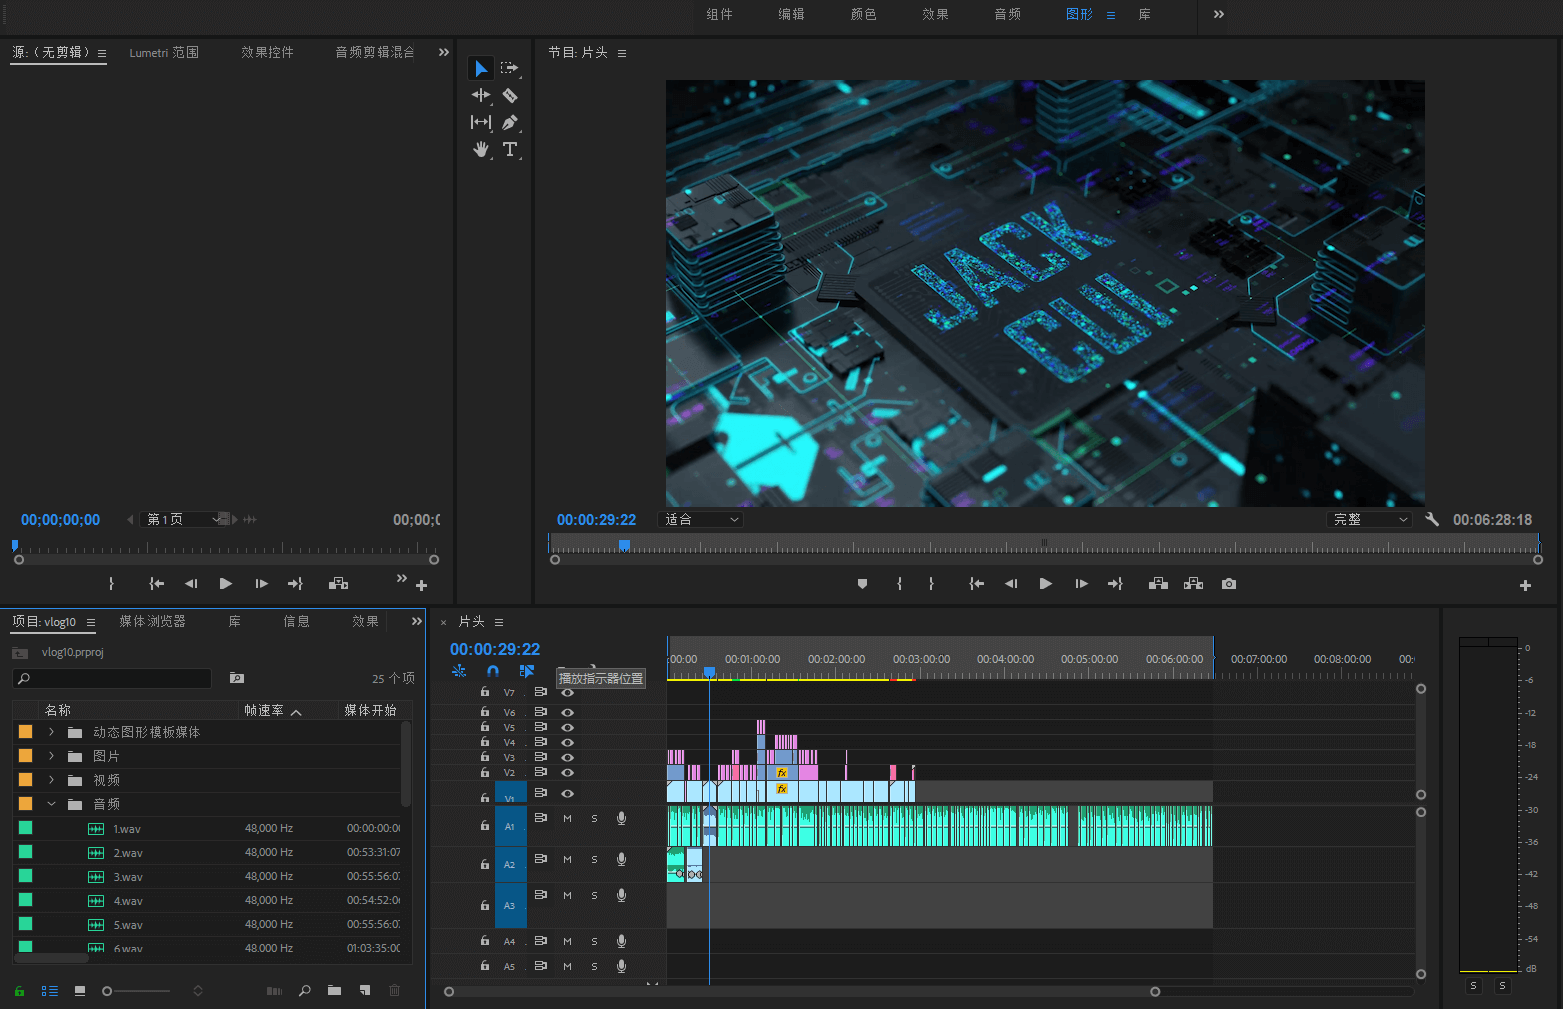Switch to 组件 workspace

click(x=720, y=14)
